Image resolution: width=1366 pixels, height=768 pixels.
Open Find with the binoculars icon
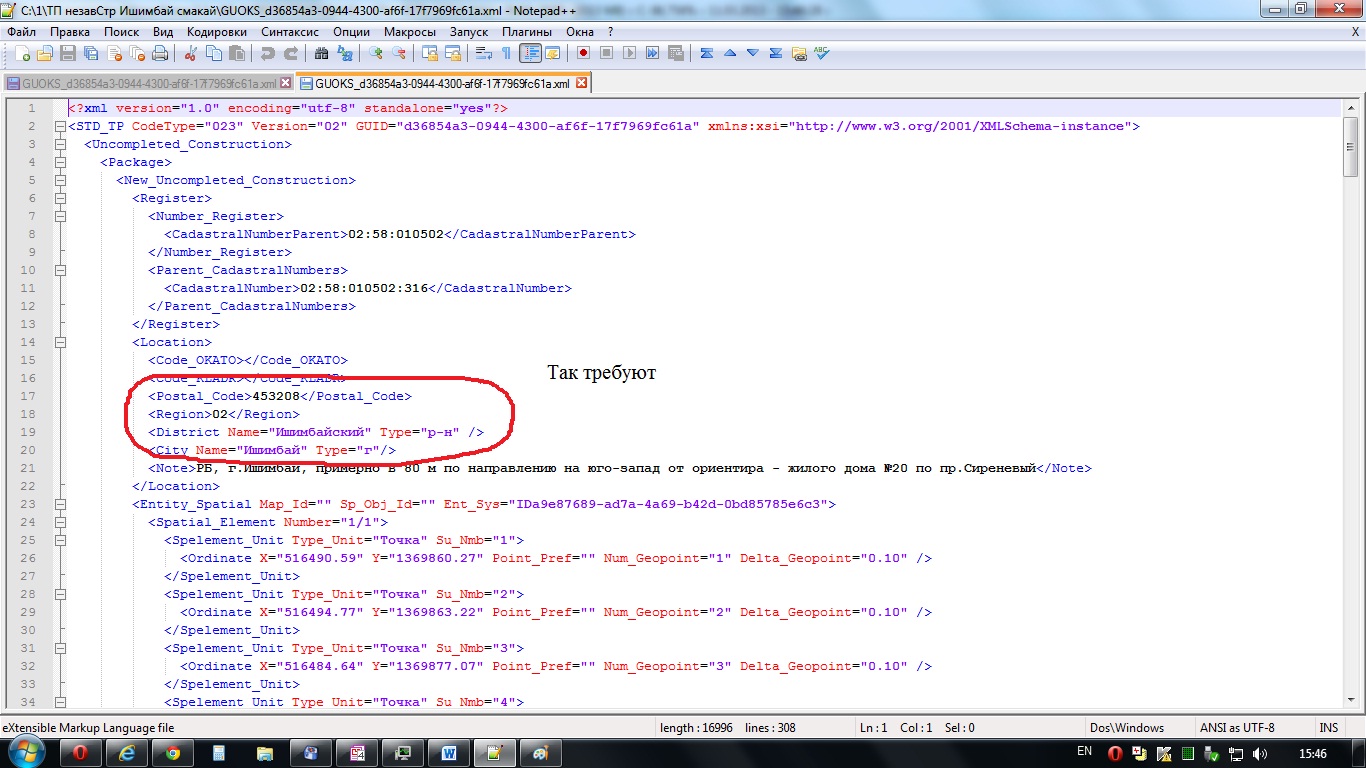click(321, 53)
